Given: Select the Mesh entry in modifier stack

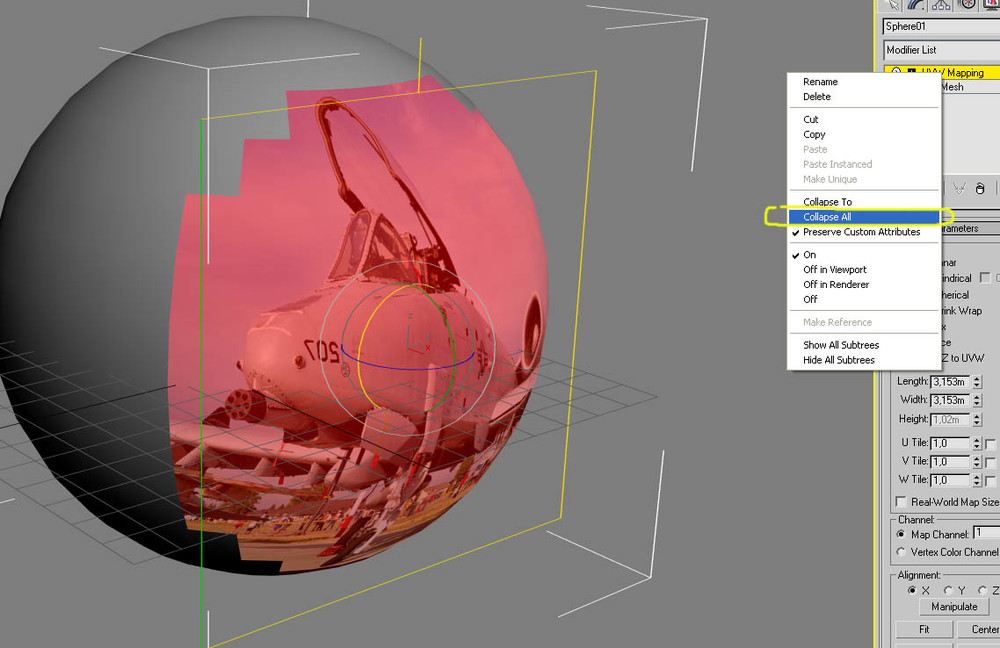Looking at the screenshot, I should (x=952, y=87).
